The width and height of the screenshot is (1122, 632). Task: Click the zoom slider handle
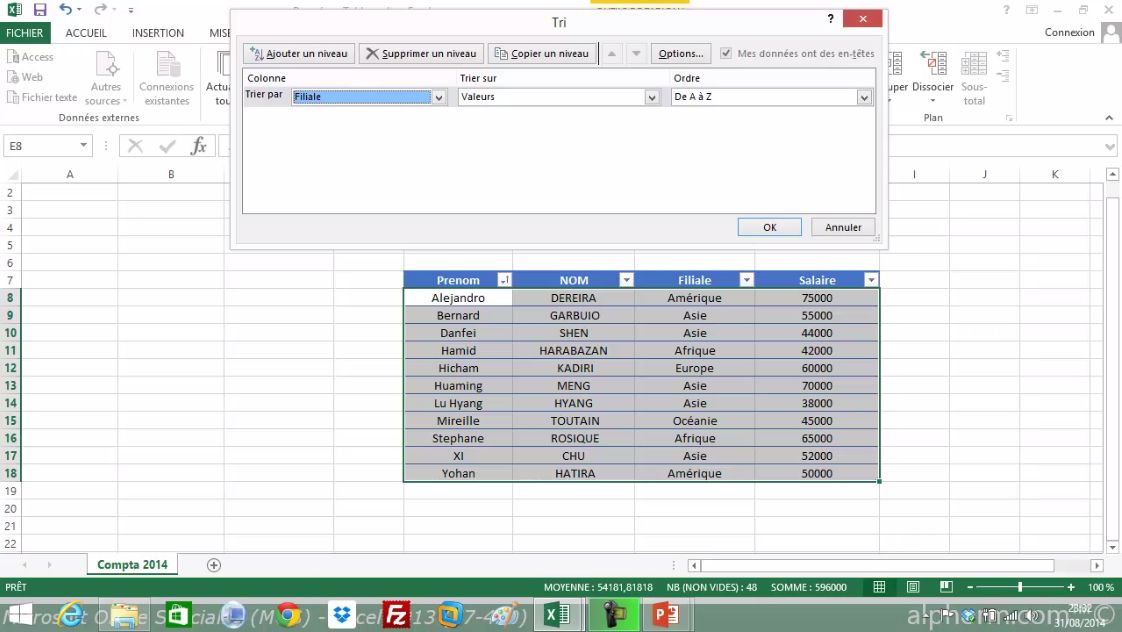[x=1020, y=587]
